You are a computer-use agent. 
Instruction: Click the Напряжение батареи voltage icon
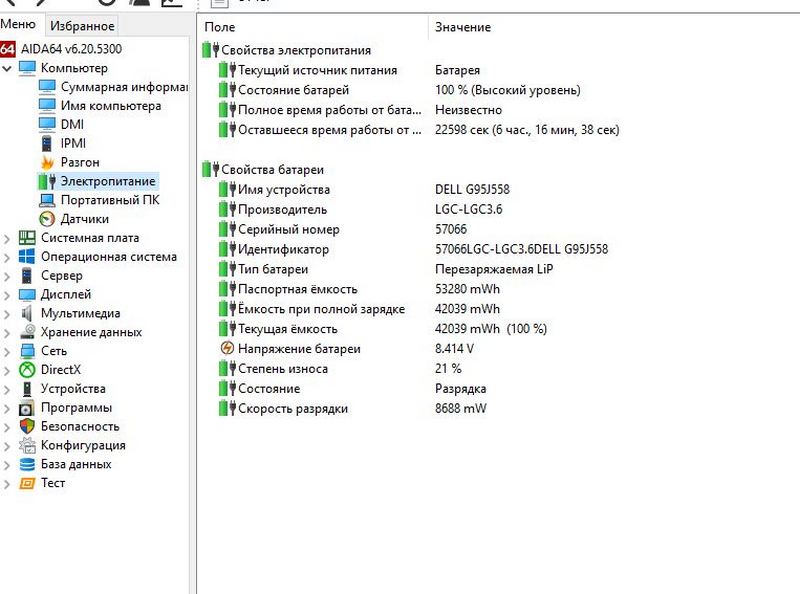[227, 349]
